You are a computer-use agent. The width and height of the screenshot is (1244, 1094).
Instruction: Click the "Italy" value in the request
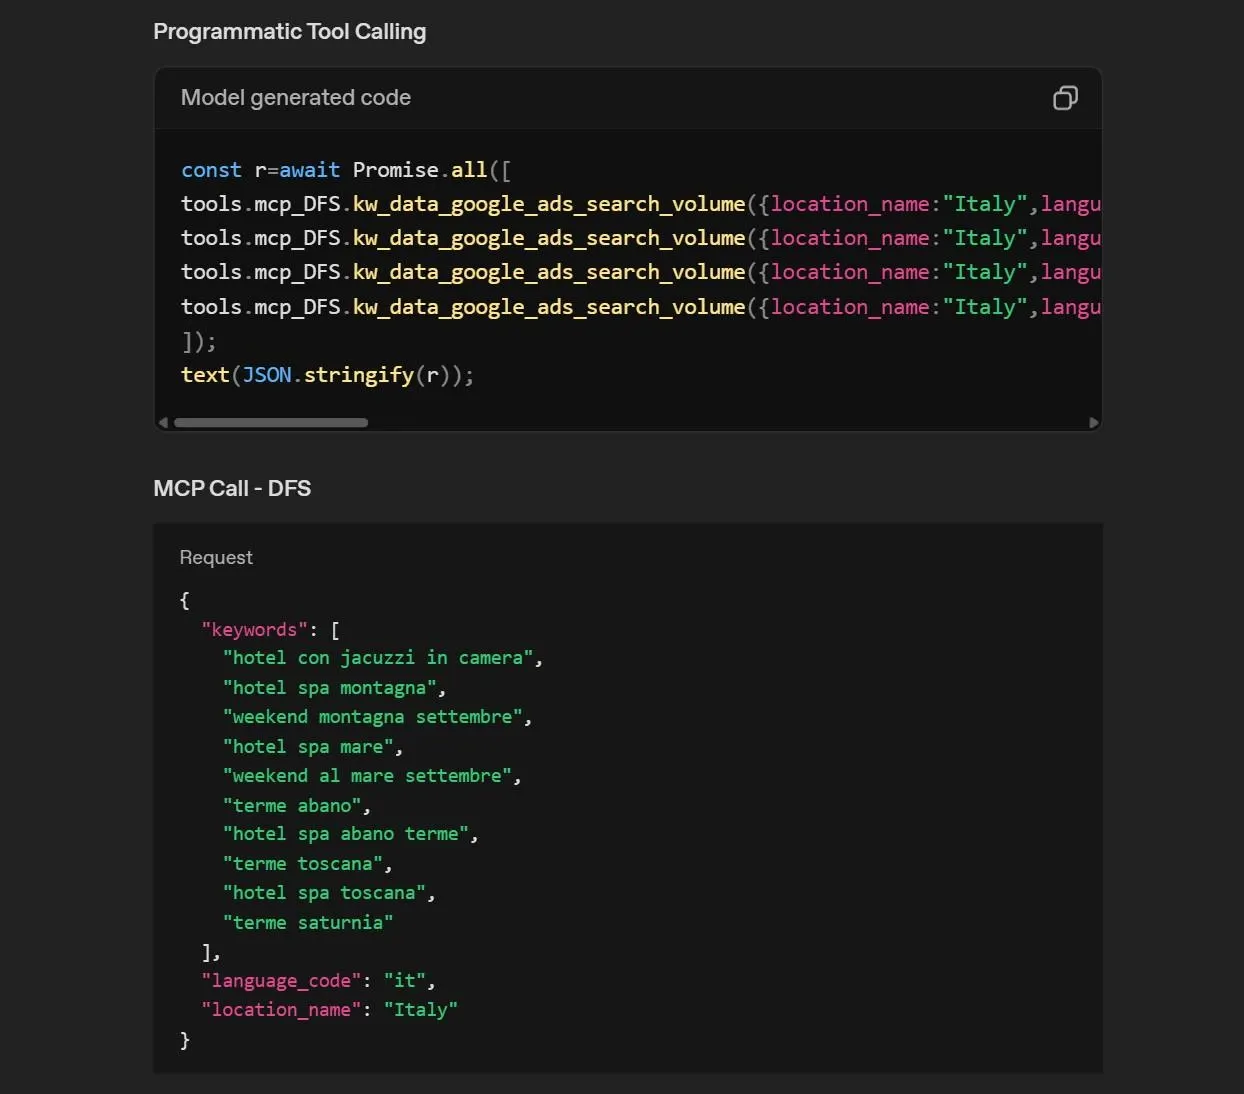click(x=421, y=1010)
